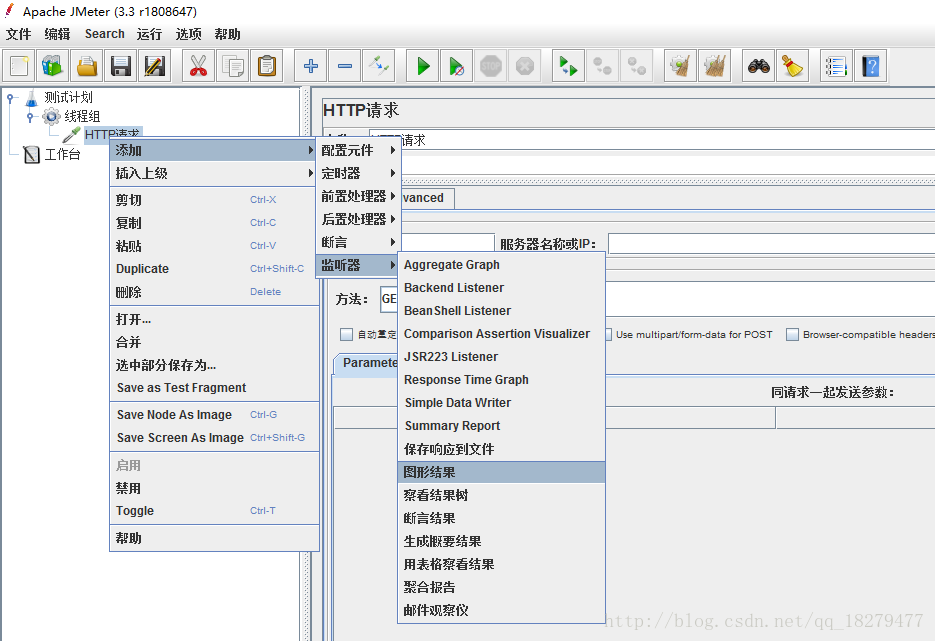Choose 用表格察看结果 listener
Screen dimensions: 935x641
click(x=501, y=565)
